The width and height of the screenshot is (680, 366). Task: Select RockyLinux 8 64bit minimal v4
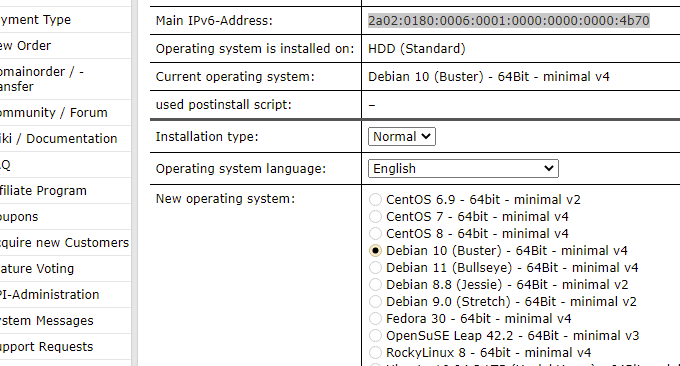375,353
